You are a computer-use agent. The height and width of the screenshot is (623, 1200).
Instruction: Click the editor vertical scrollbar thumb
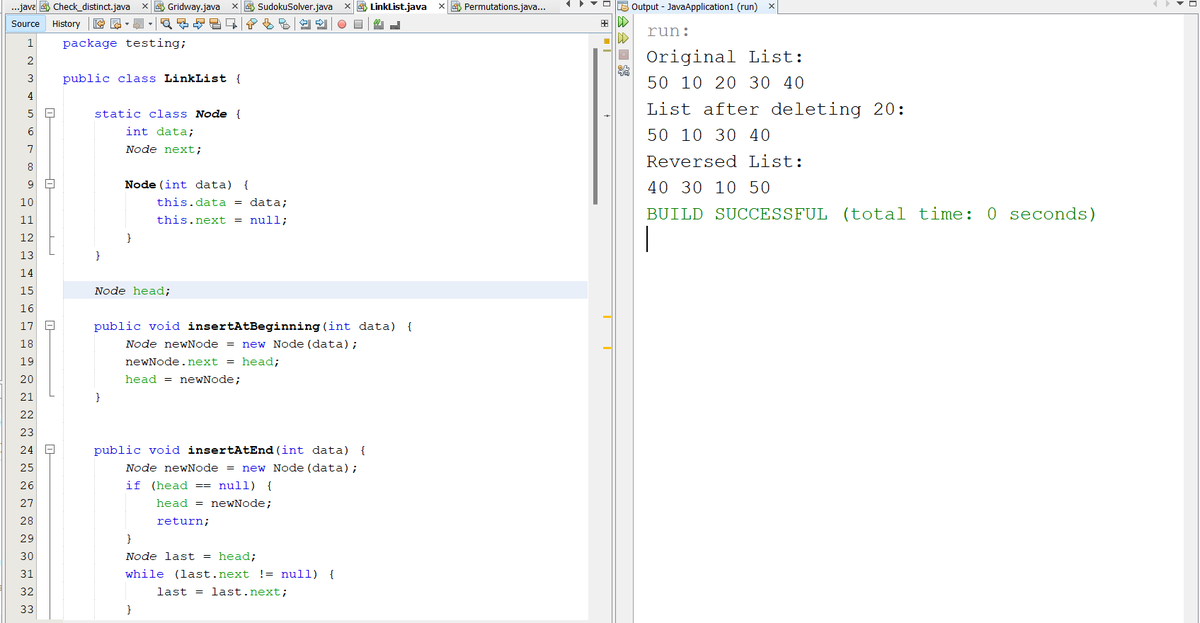pyautogui.click(x=595, y=125)
